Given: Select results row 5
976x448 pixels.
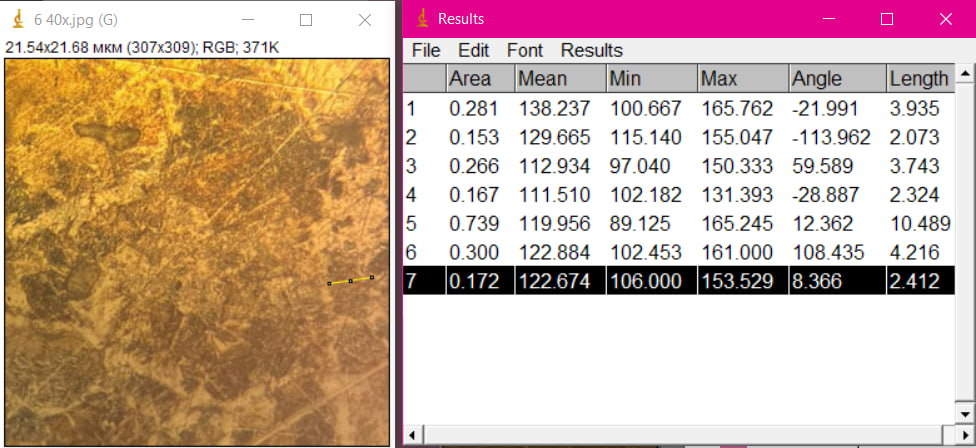Looking at the screenshot, I should coord(678,224).
